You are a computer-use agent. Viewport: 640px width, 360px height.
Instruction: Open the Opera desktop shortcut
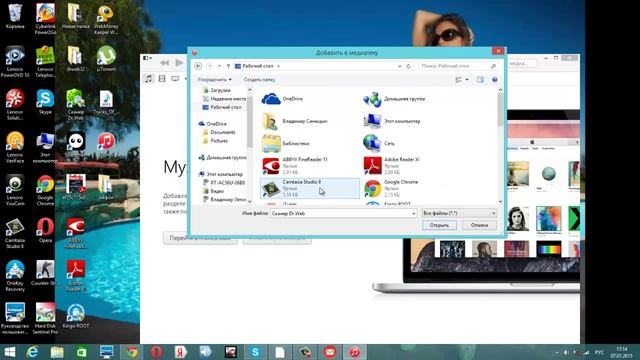[x=45, y=231]
